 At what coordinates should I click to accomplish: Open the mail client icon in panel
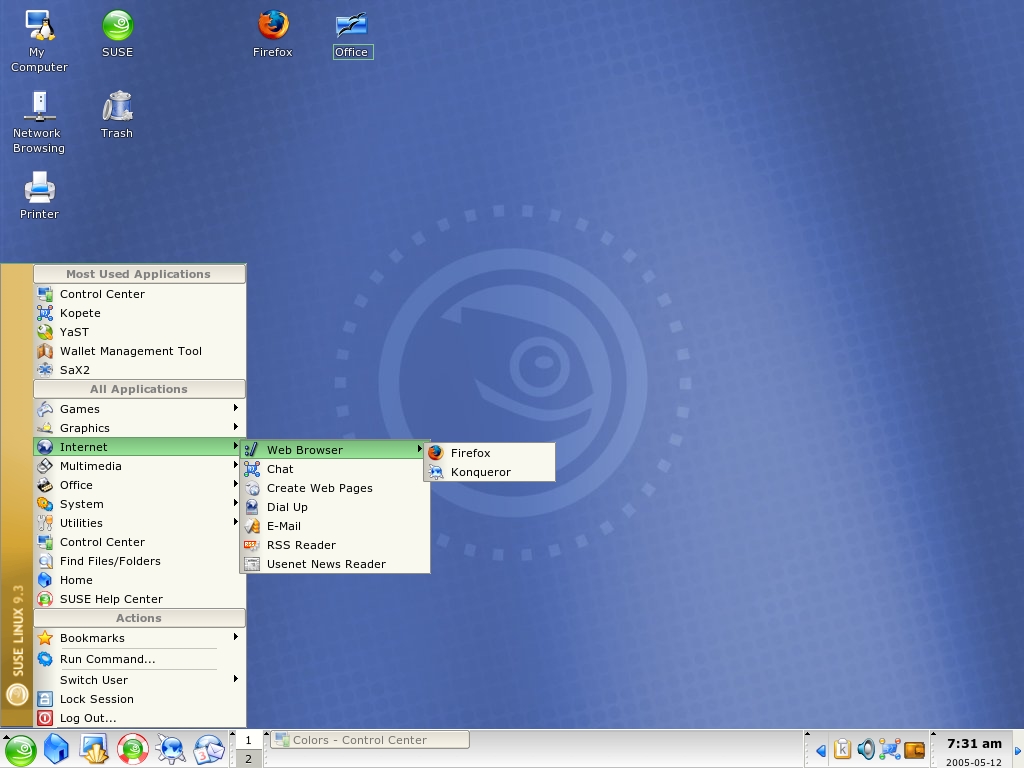(x=209, y=749)
